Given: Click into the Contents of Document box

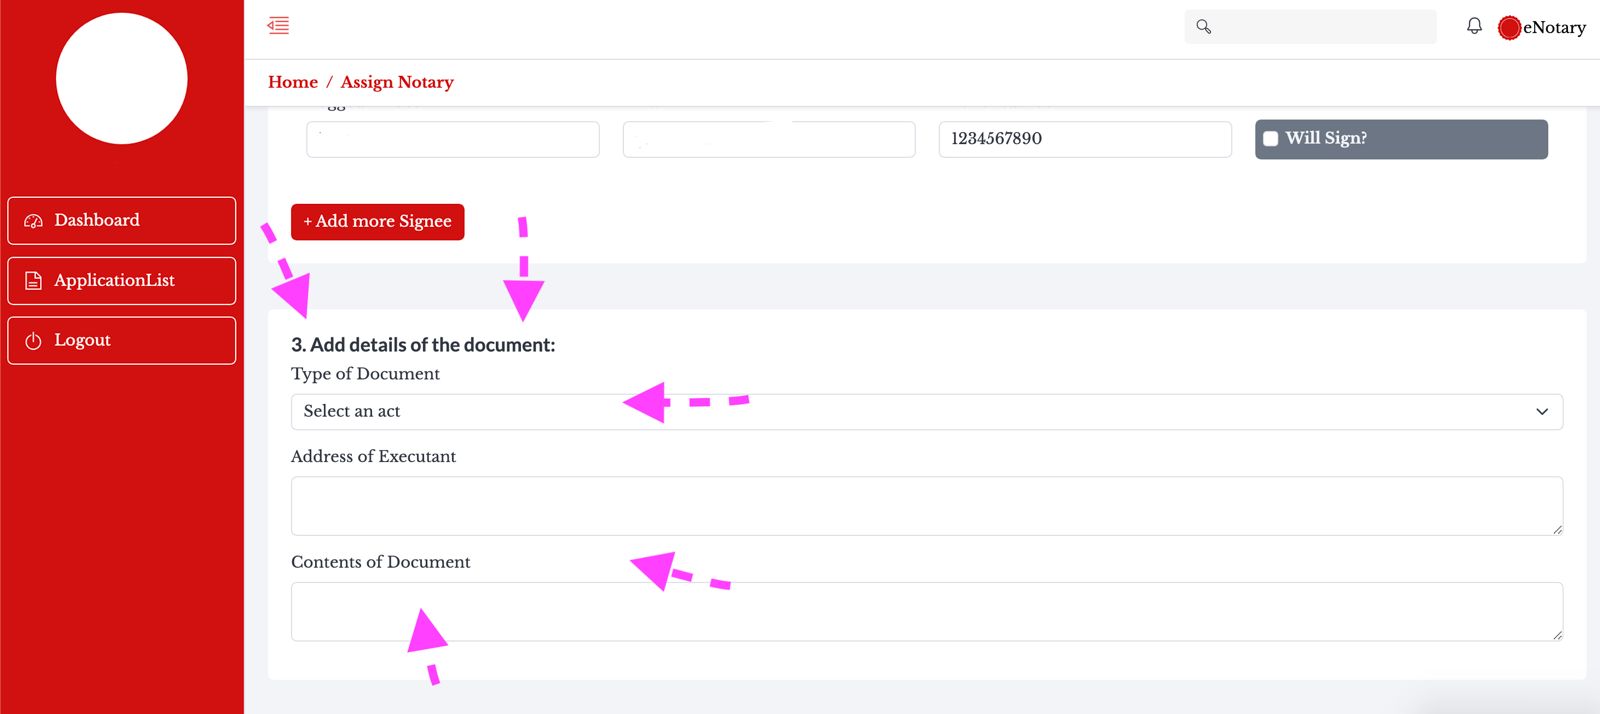Looking at the screenshot, I should (x=926, y=611).
